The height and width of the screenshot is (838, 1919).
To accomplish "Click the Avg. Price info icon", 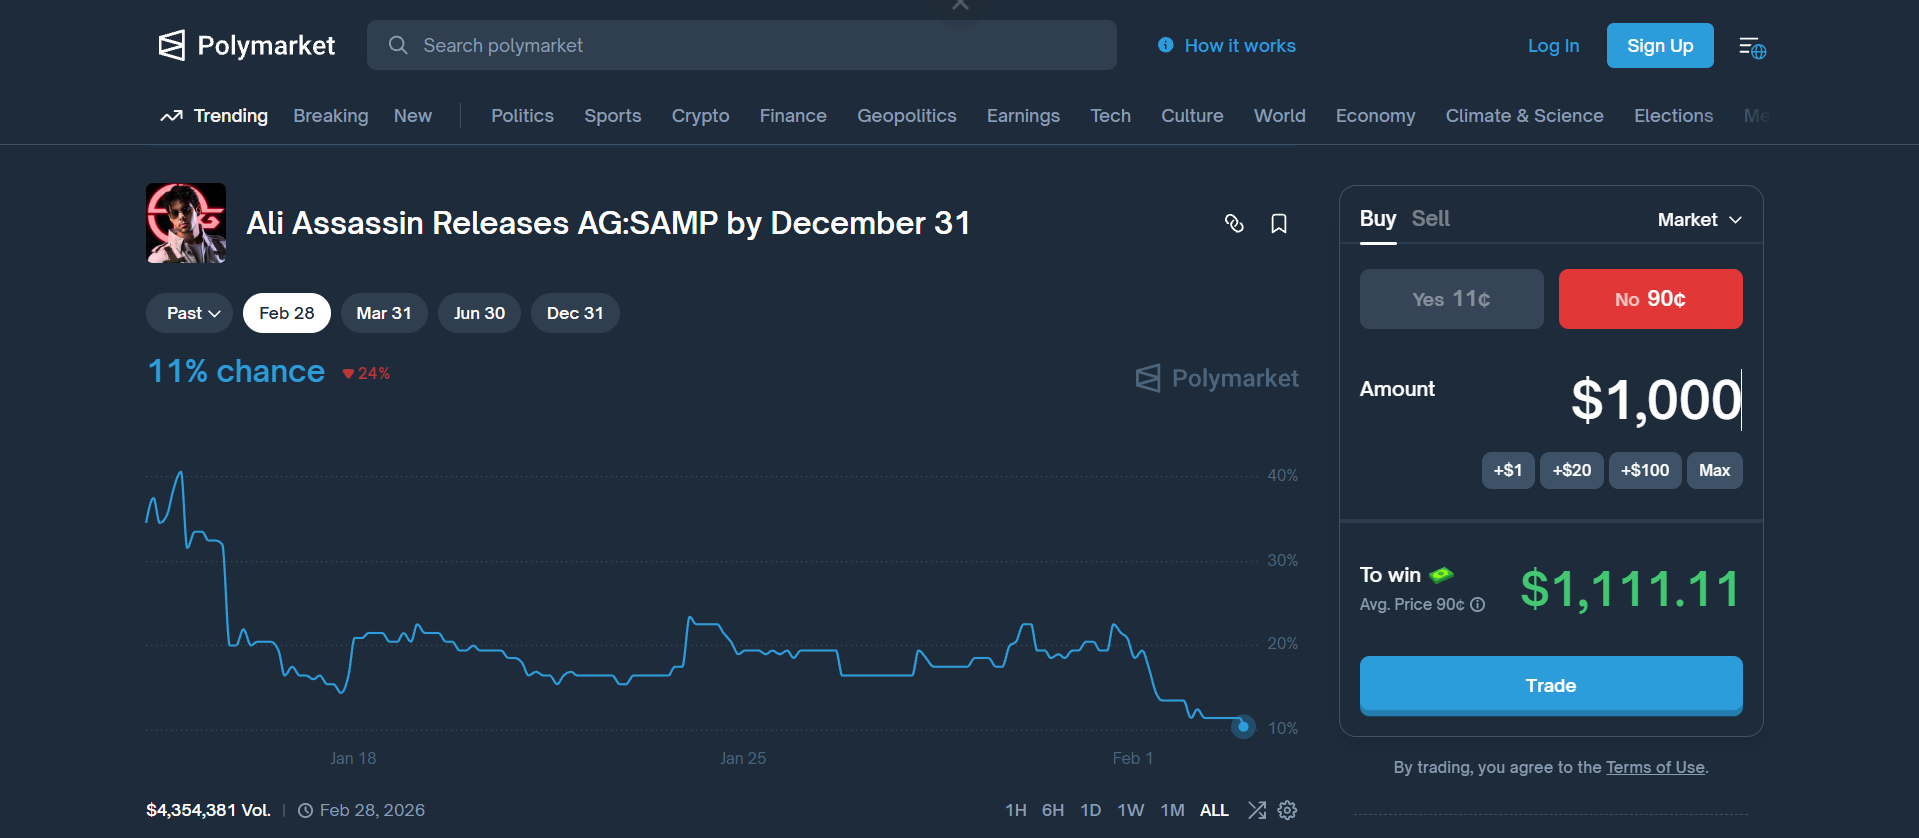I will (x=1477, y=605).
